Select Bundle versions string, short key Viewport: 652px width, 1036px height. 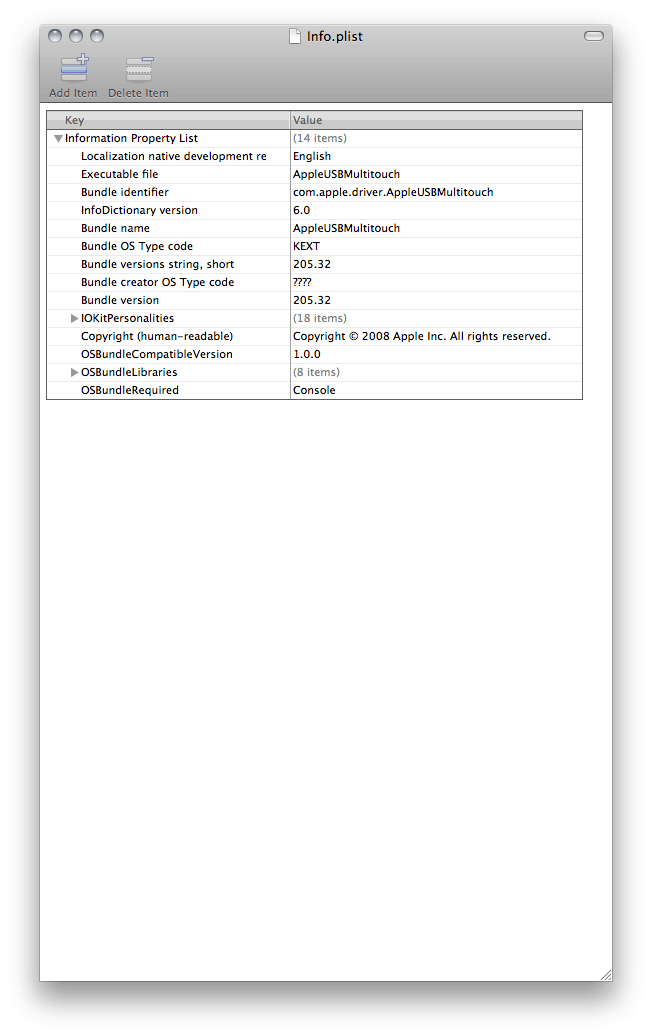click(x=157, y=264)
